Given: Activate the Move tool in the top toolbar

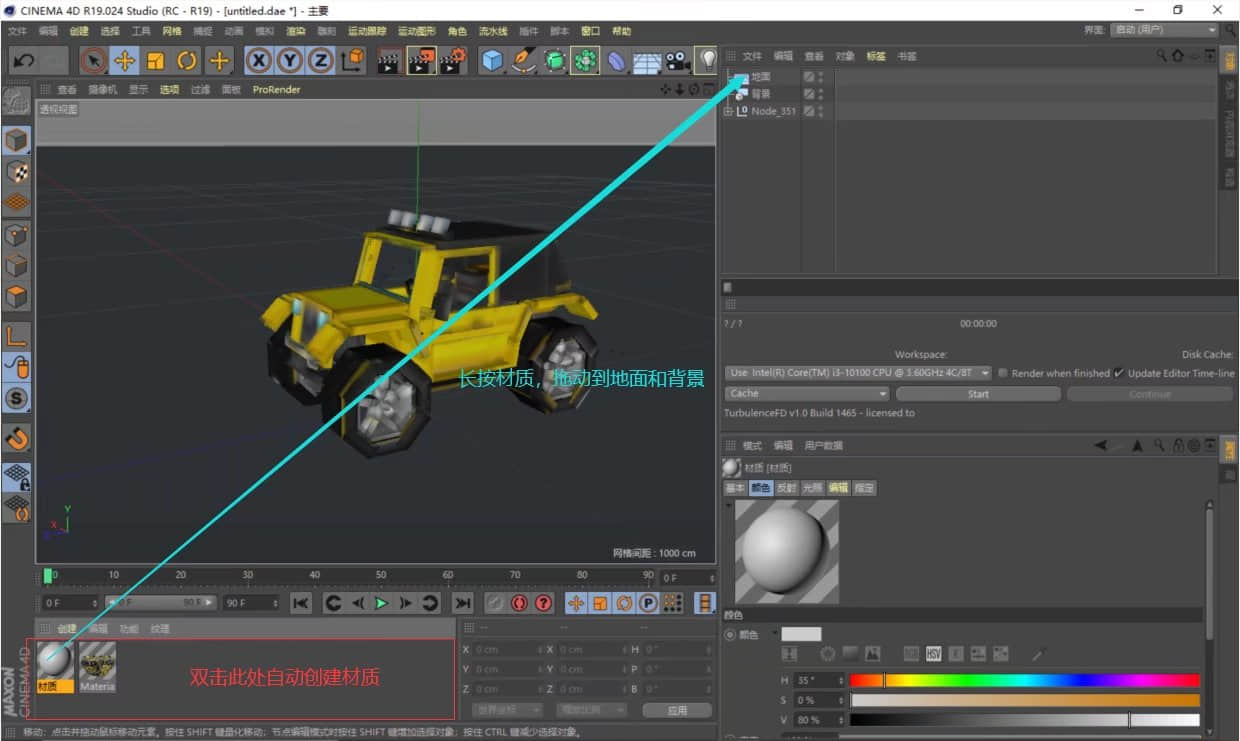Looking at the screenshot, I should (124, 61).
